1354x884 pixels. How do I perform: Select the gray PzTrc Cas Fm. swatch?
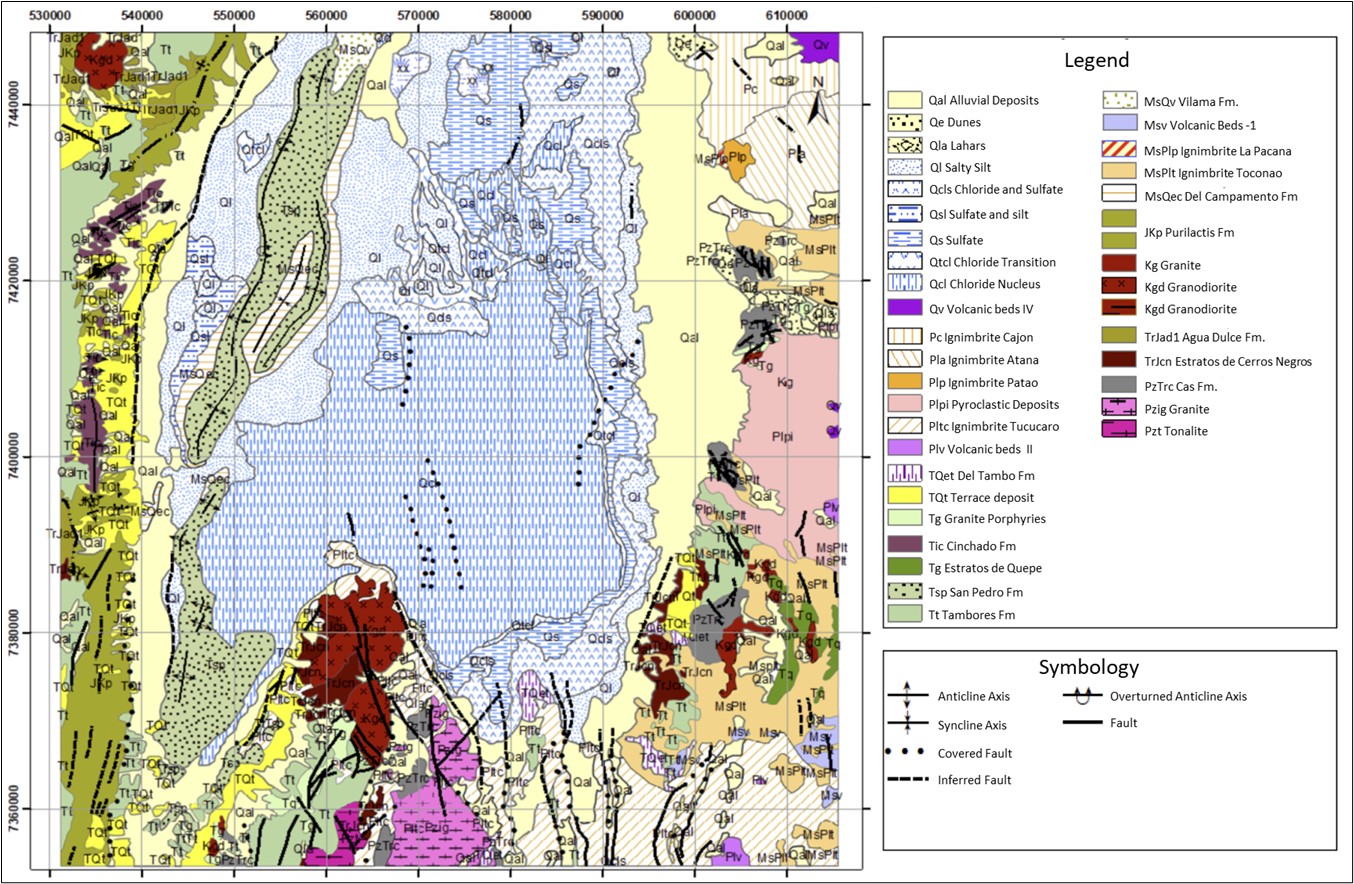tap(1120, 385)
